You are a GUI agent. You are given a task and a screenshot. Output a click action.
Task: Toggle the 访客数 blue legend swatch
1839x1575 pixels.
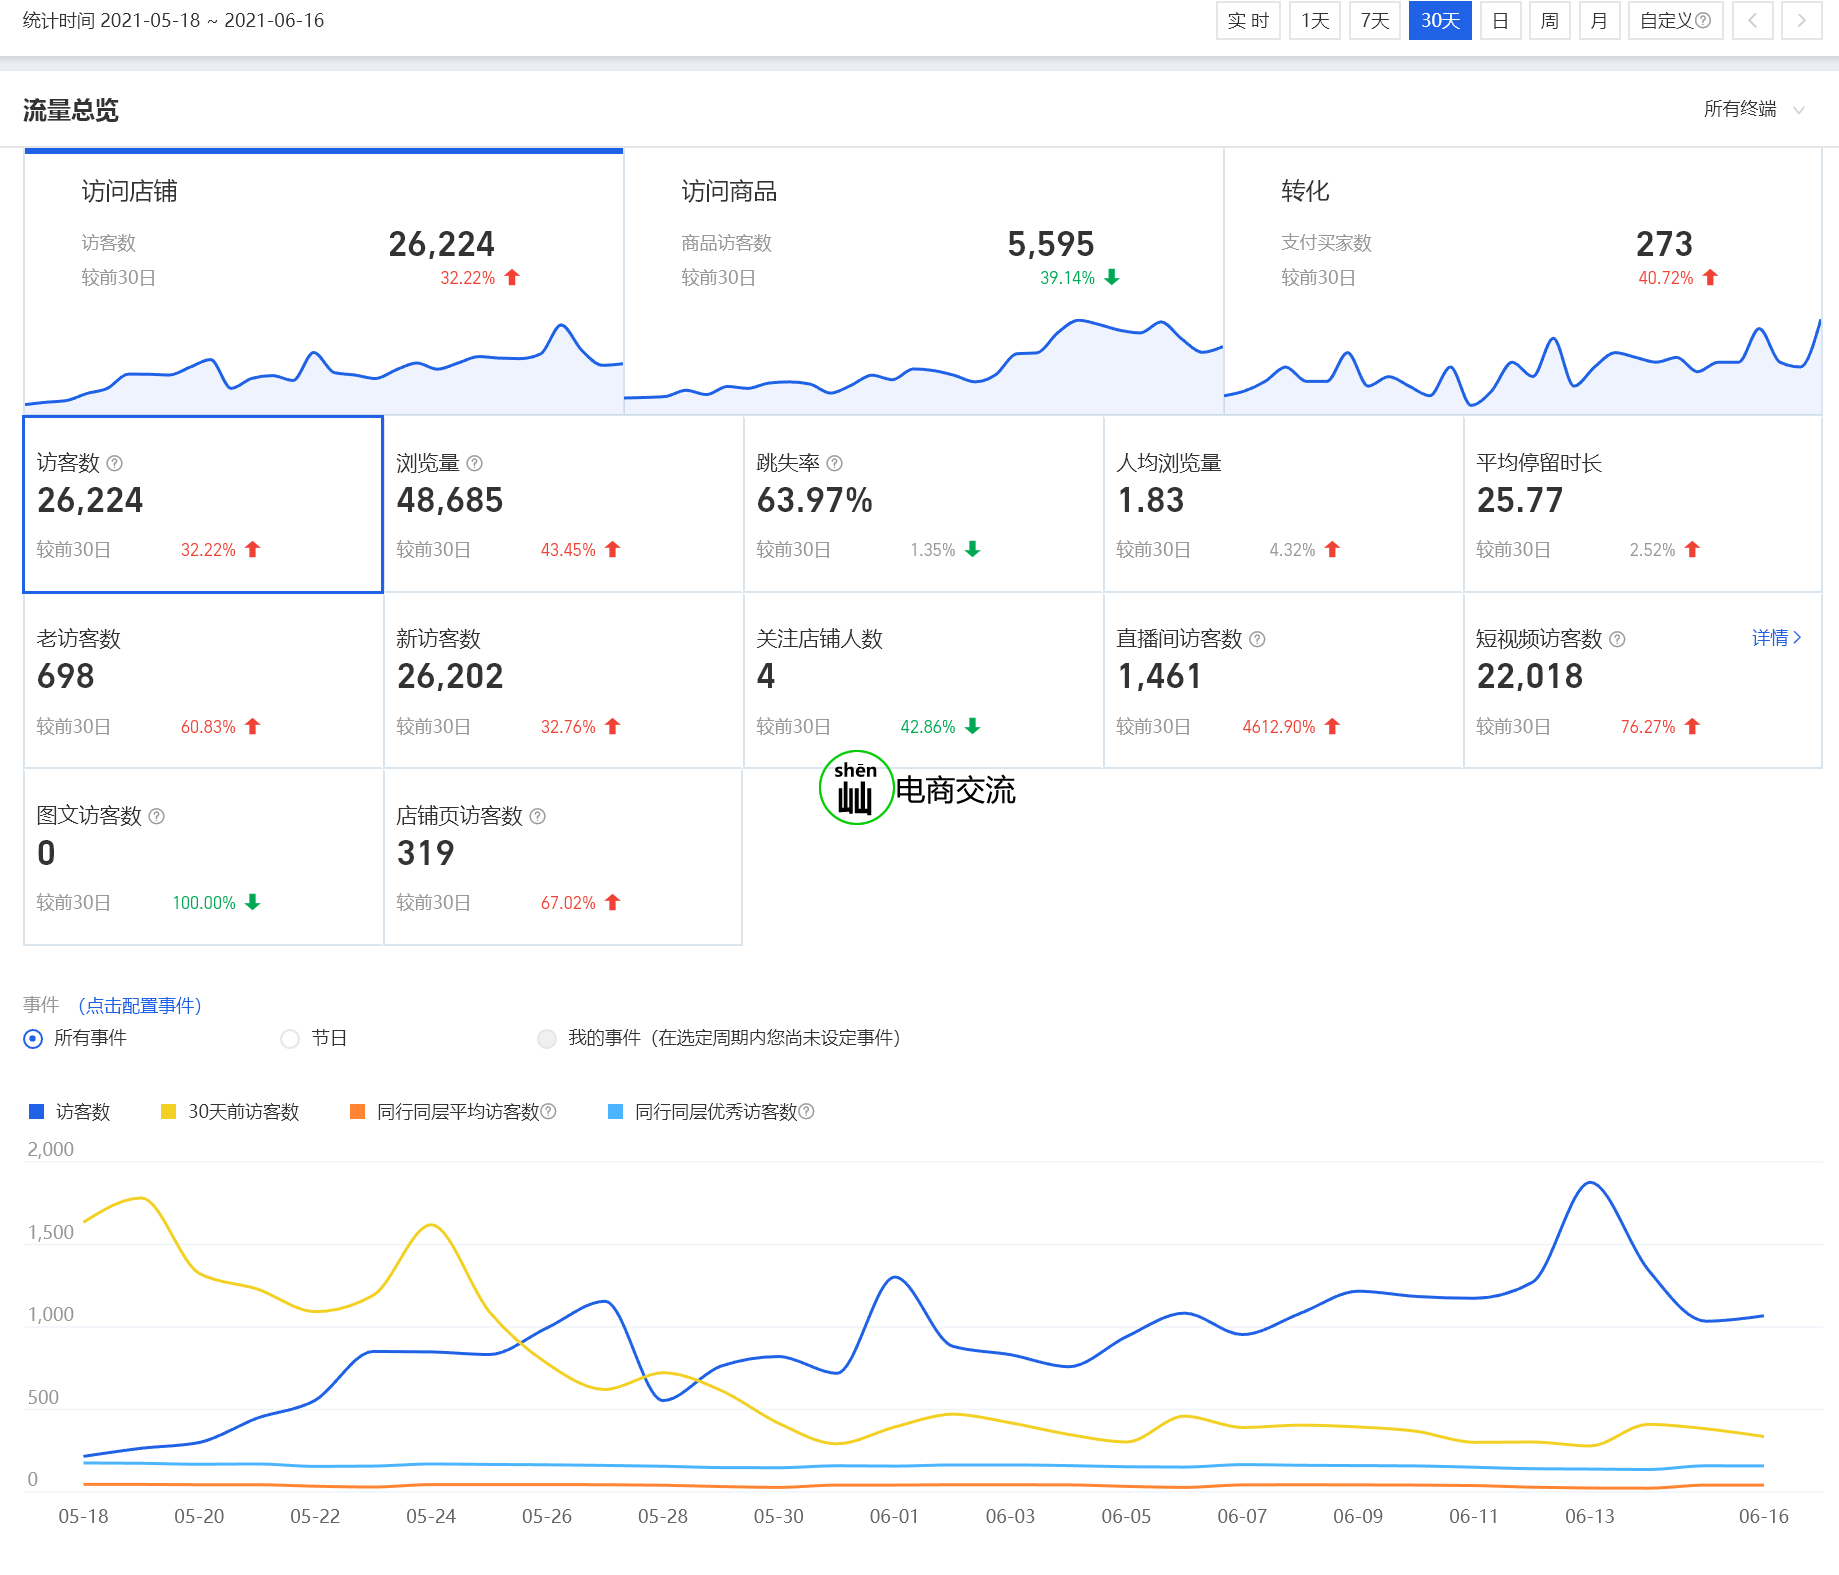pyautogui.click(x=37, y=1111)
